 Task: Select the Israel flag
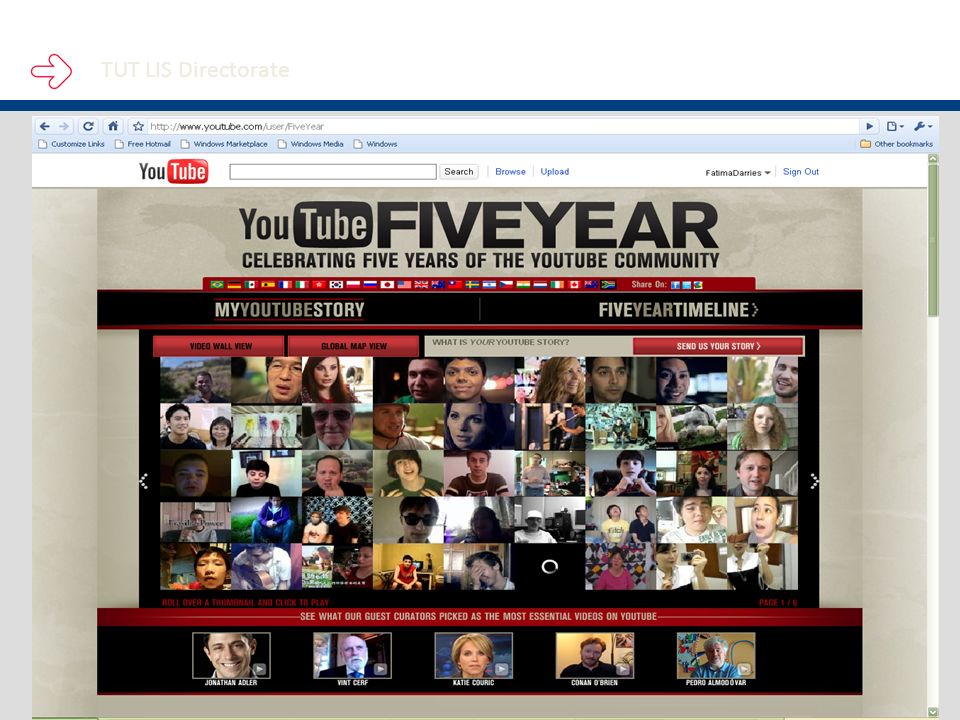click(489, 285)
